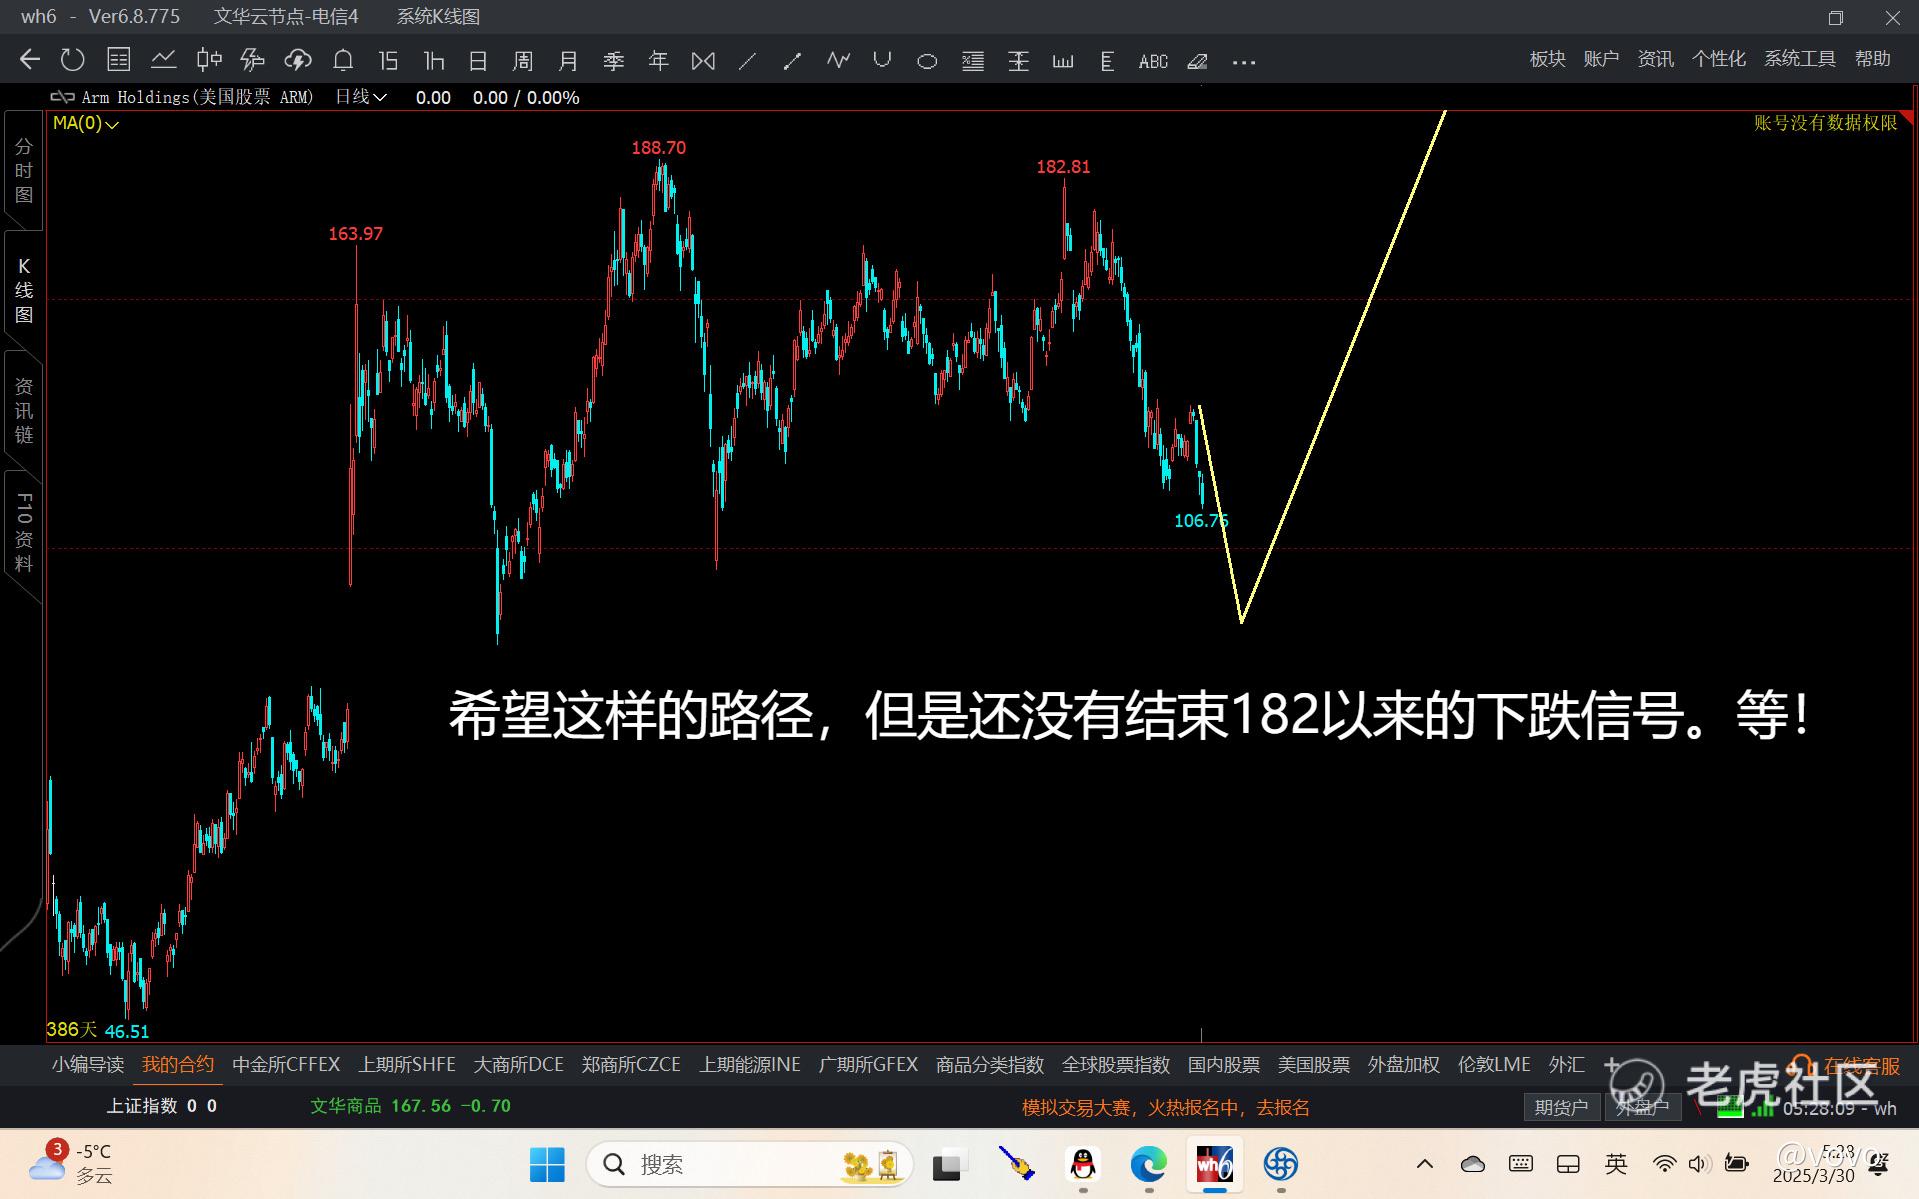Expand the MA(0) indicator dropdown

(86, 123)
